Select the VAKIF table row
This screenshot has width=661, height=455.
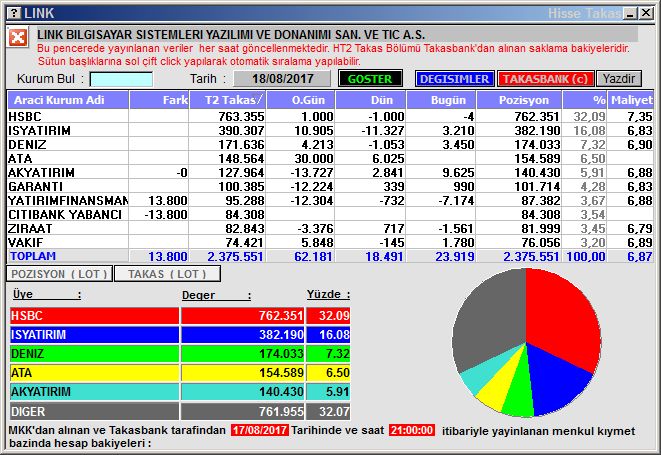(330, 242)
